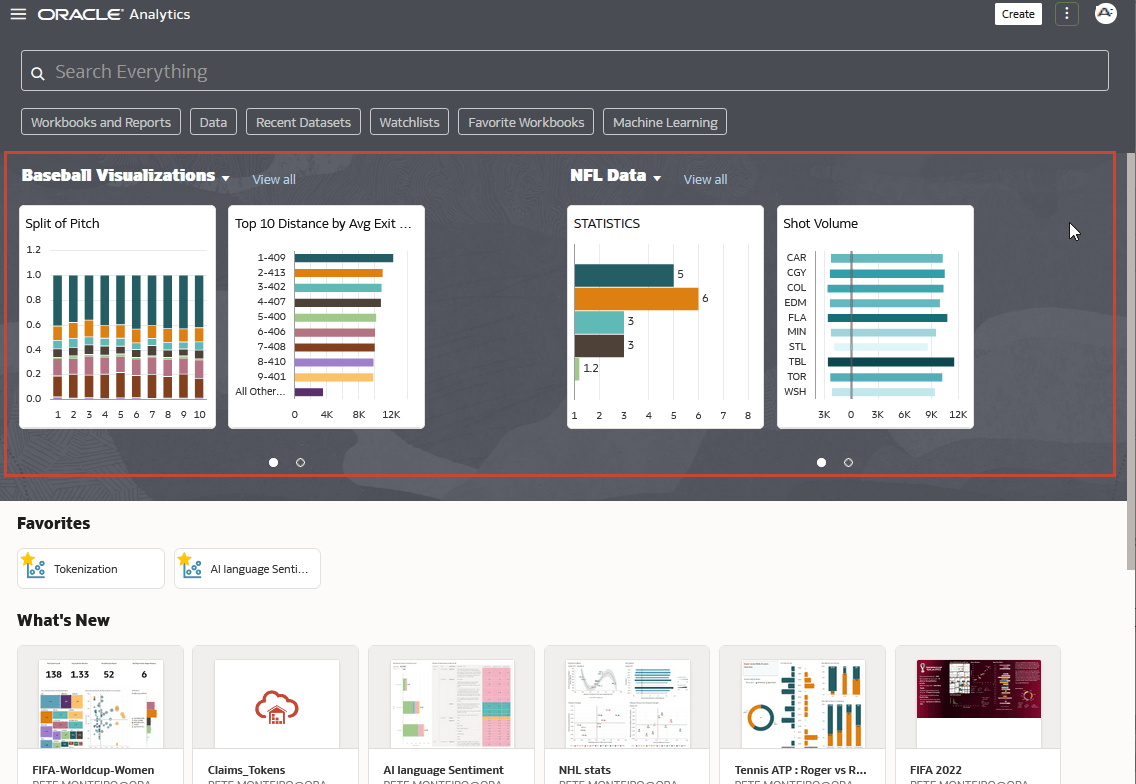This screenshot has height=784, width=1136.
Task: Select the Watchlists filter
Action: [x=409, y=122]
